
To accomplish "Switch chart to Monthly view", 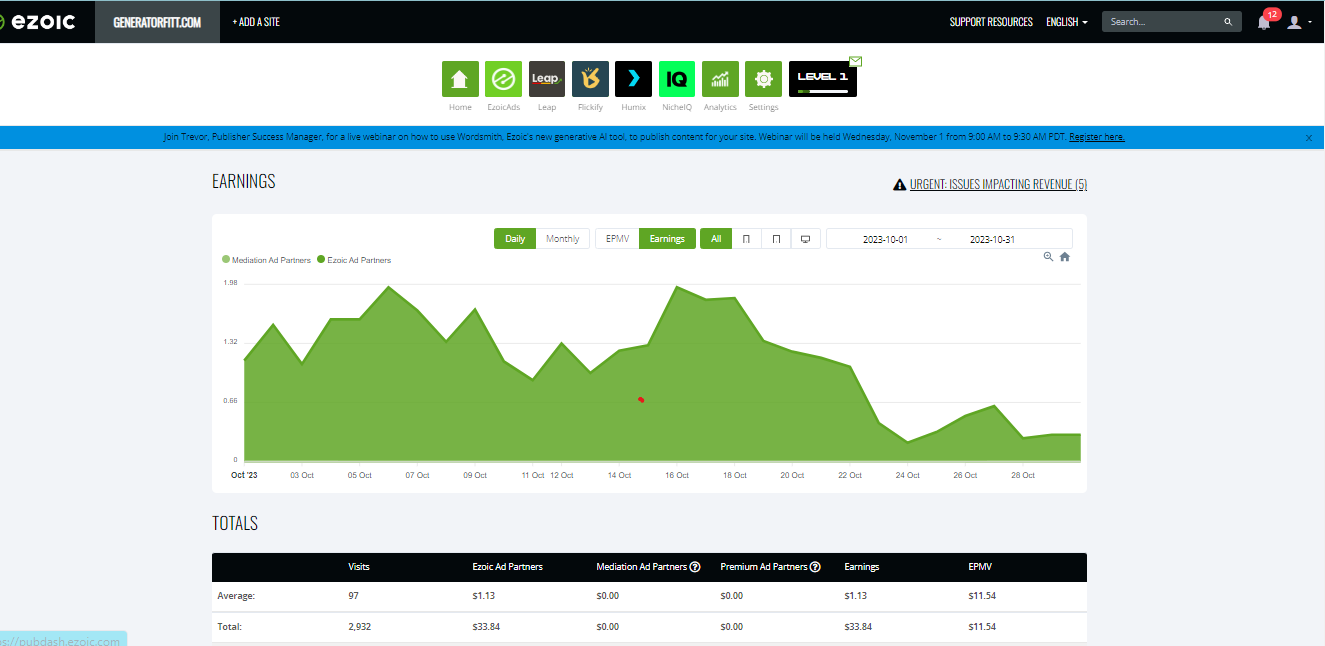I will coord(563,239).
